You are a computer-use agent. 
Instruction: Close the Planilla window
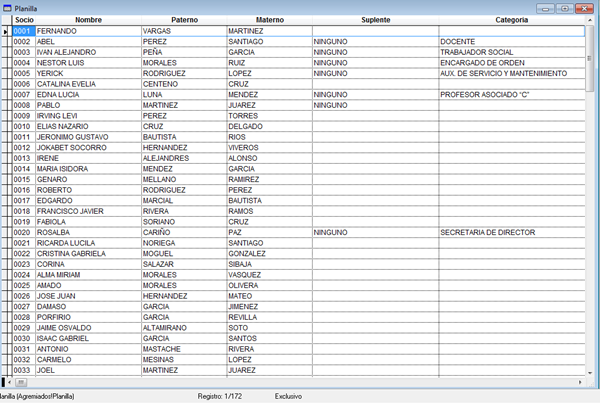click(x=584, y=8)
